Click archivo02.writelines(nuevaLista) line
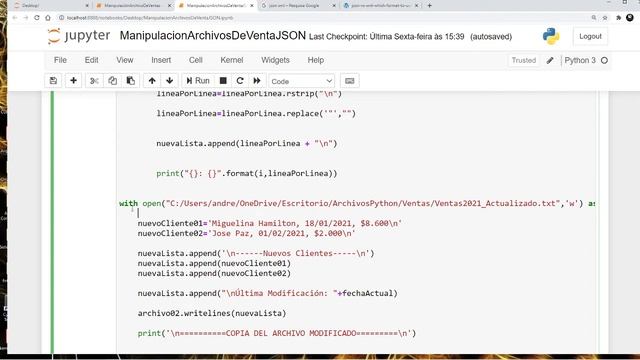 point(212,313)
